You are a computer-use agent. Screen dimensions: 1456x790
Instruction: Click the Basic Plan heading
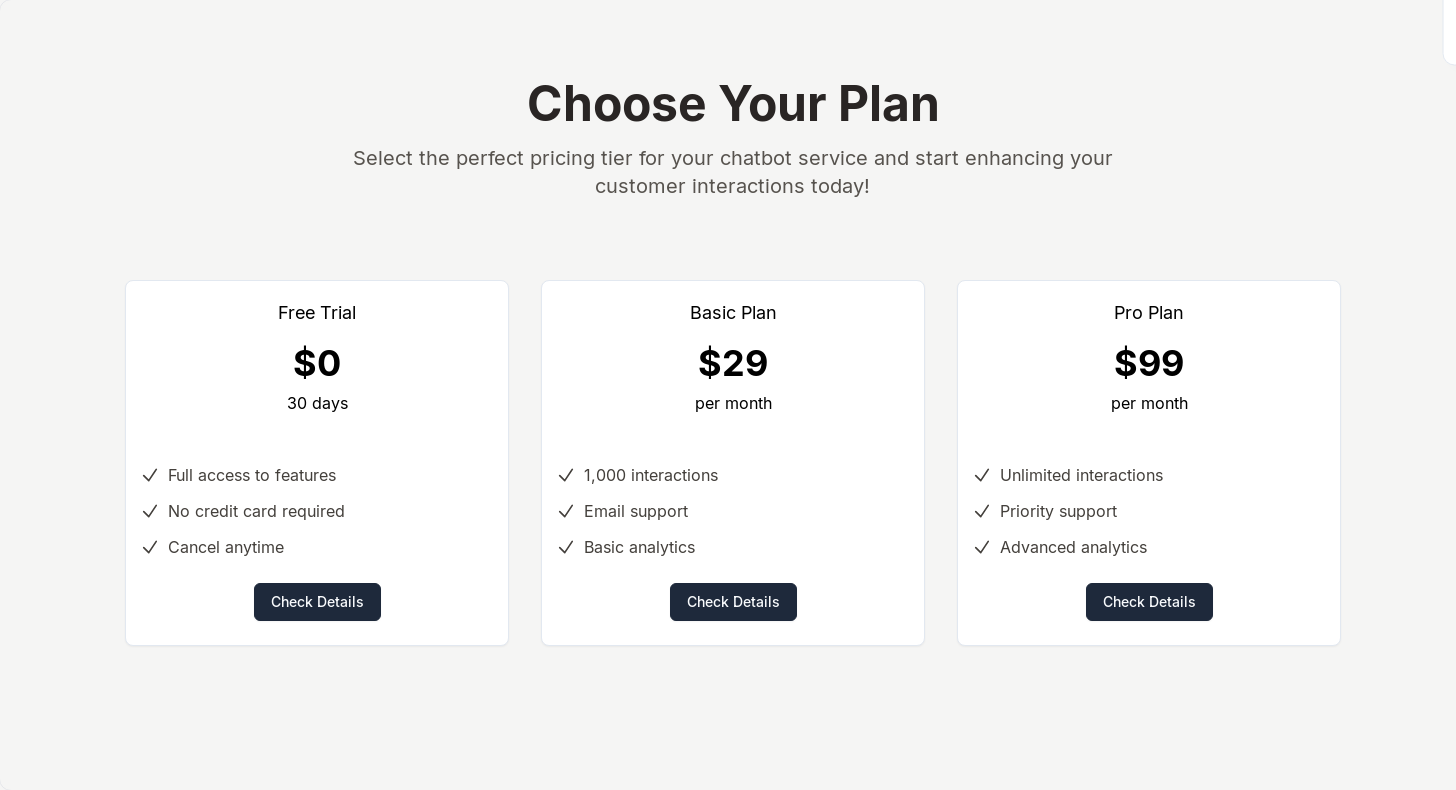[733, 313]
